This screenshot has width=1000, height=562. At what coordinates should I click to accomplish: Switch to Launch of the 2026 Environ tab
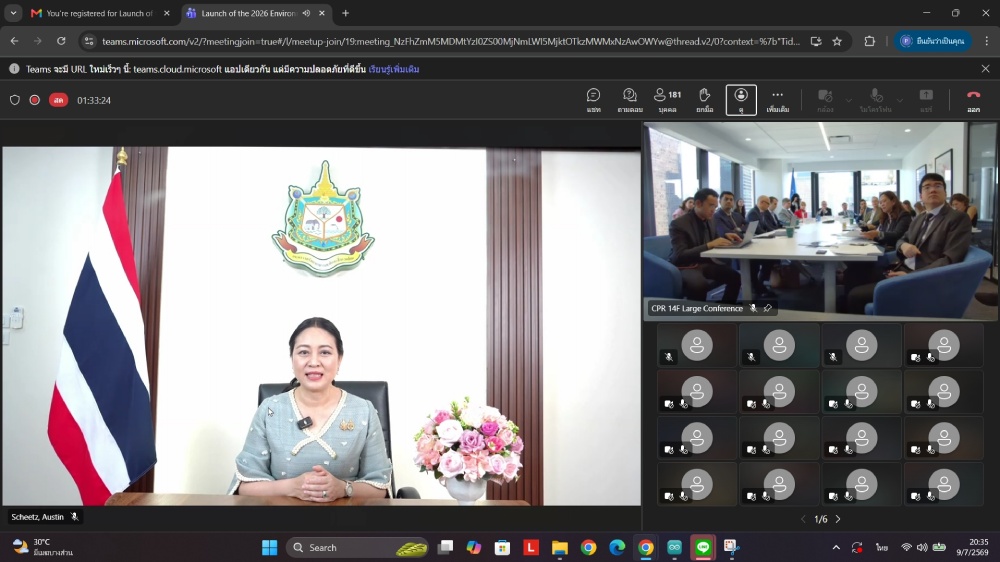point(249,13)
